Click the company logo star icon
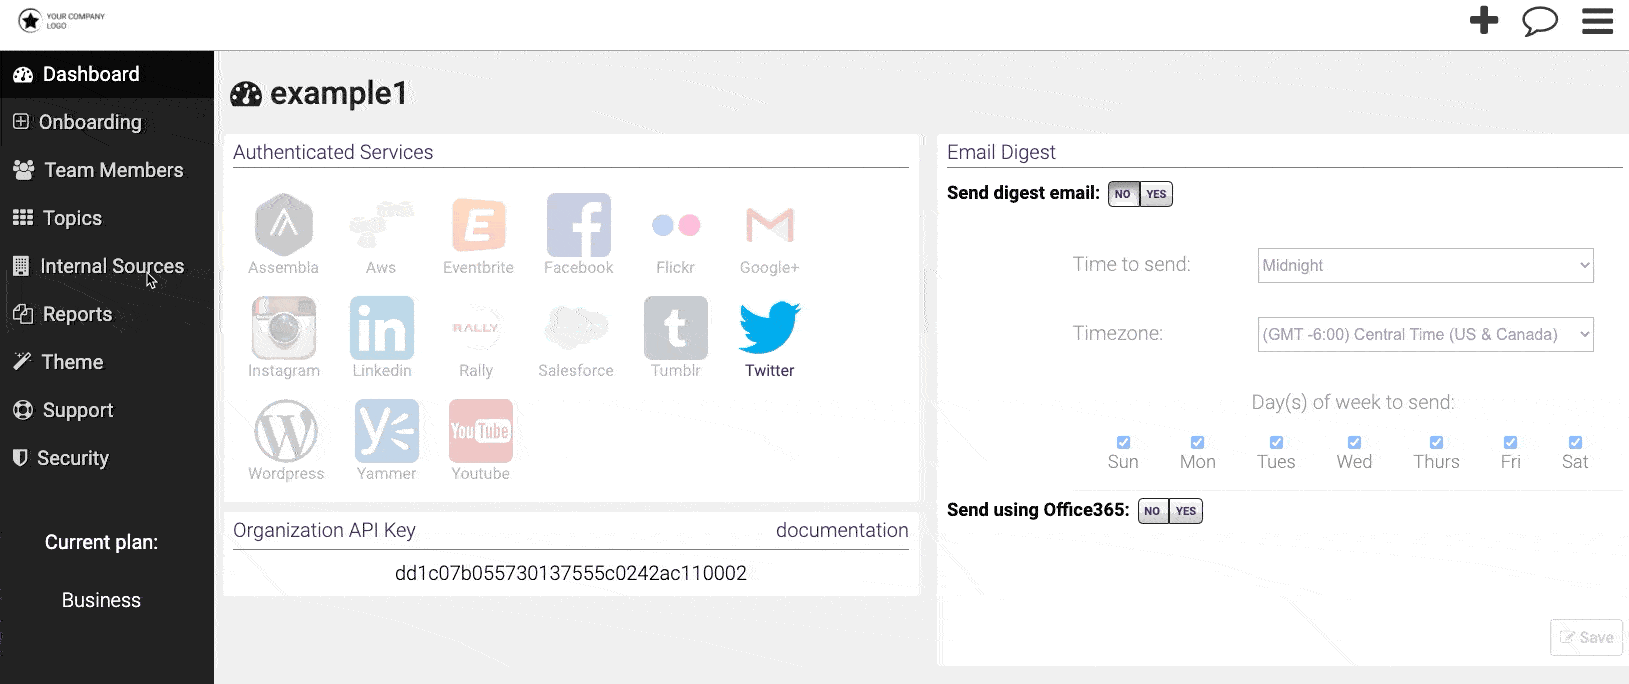This screenshot has width=1629, height=684. (30, 20)
